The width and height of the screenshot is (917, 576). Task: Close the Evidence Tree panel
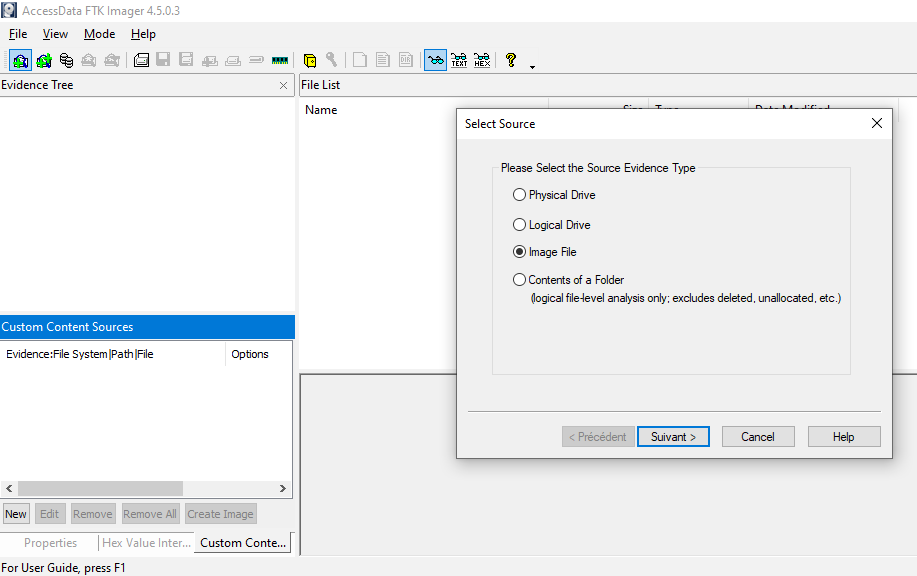click(283, 86)
